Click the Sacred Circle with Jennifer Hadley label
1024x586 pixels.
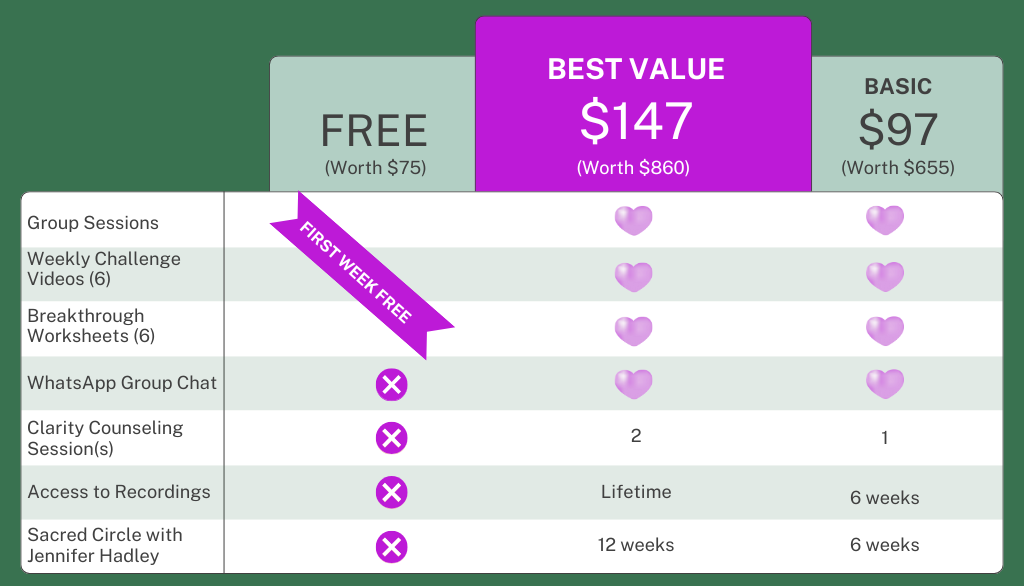click(105, 545)
